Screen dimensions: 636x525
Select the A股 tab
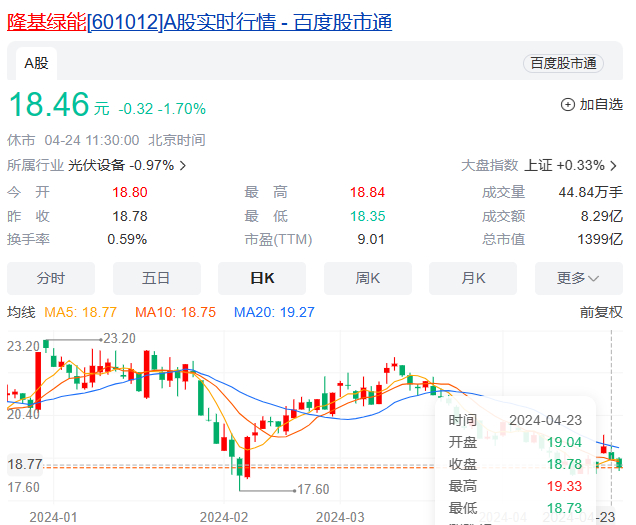(x=37, y=63)
